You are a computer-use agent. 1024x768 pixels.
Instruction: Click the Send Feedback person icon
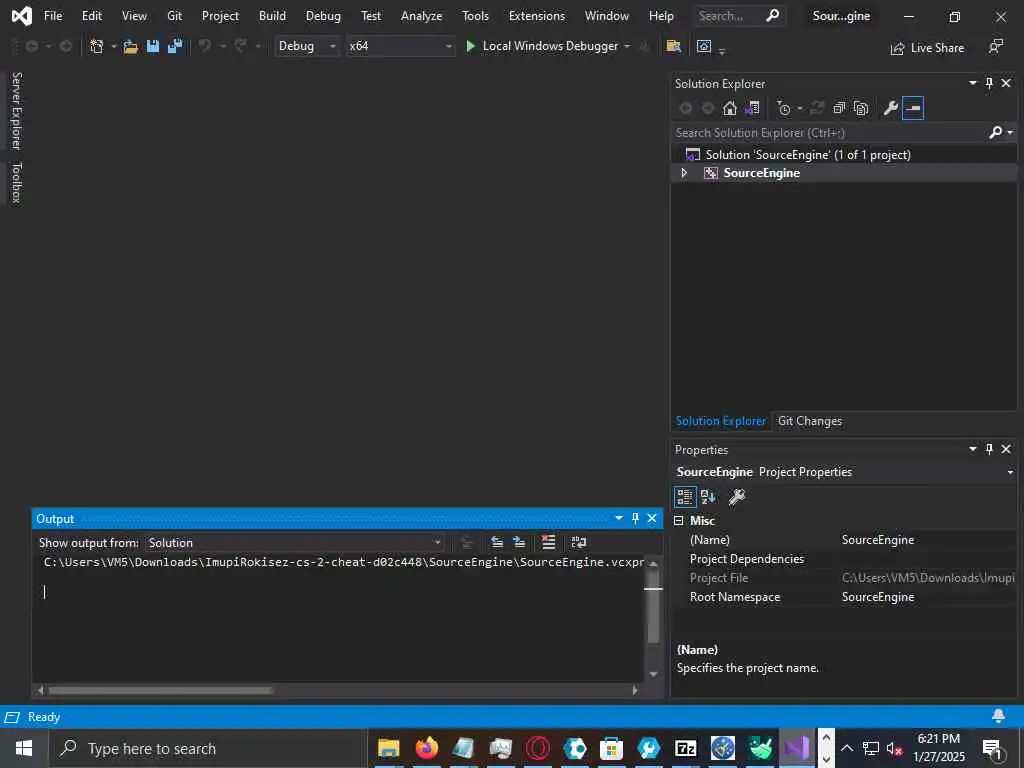point(995,46)
